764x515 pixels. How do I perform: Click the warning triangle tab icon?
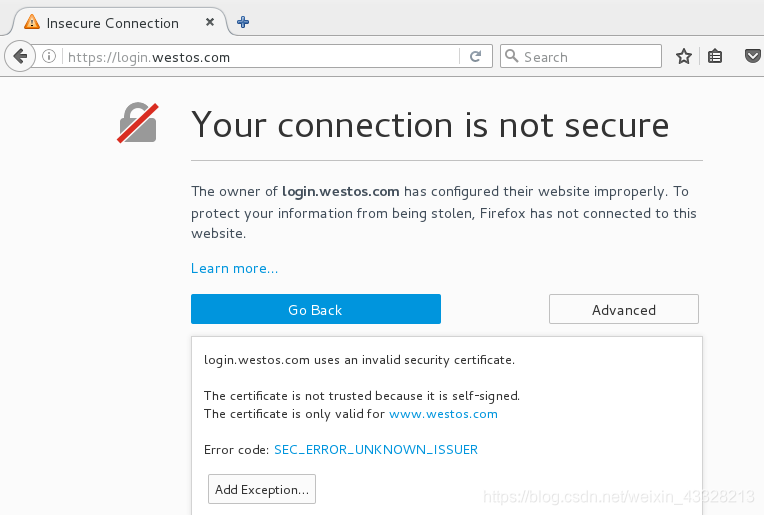(x=32, y=22)
